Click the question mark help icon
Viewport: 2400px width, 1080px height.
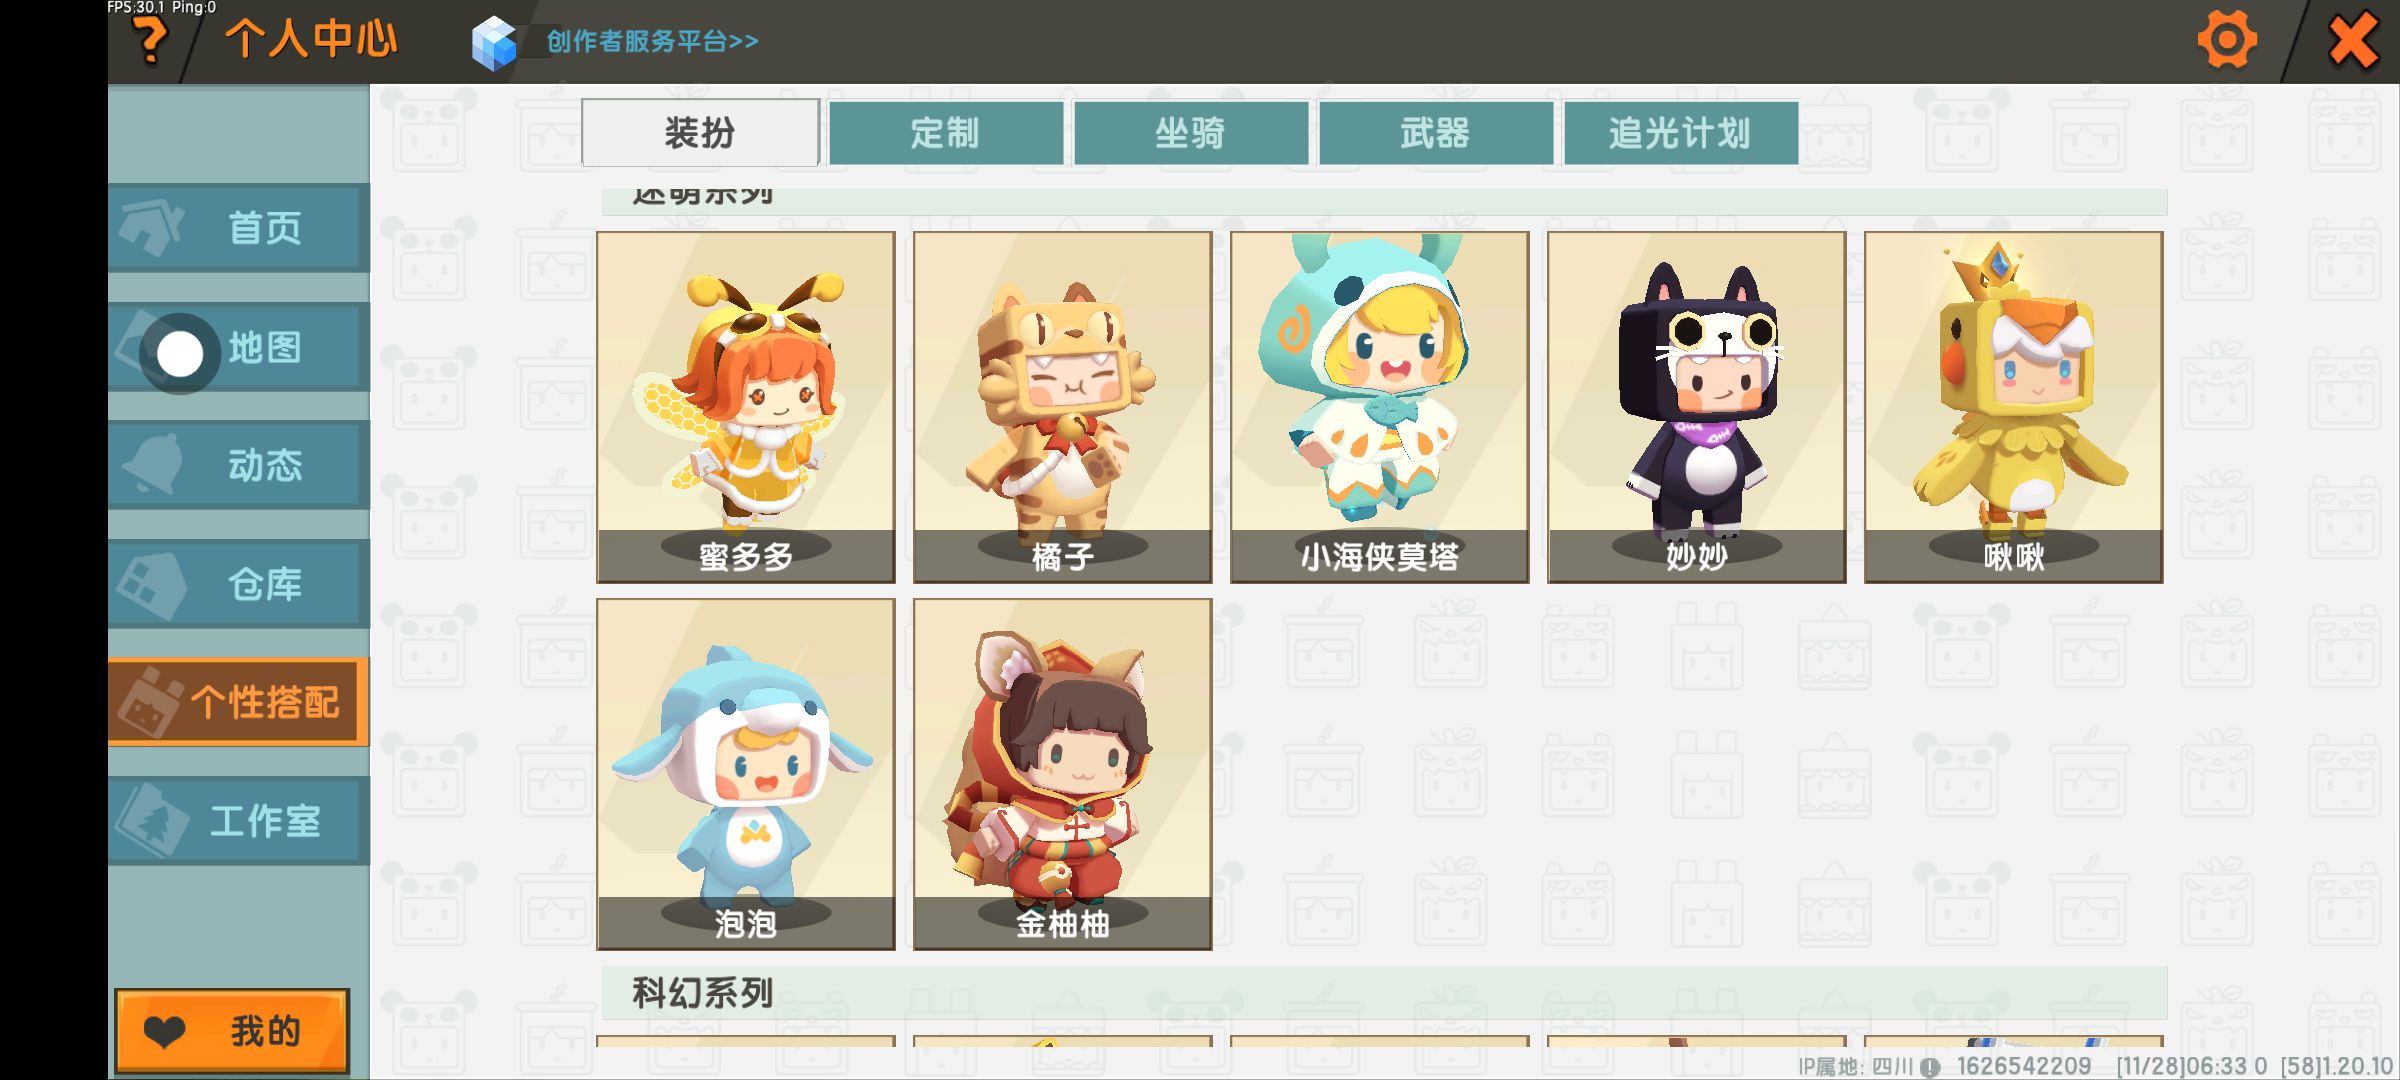tap(150, 40)
